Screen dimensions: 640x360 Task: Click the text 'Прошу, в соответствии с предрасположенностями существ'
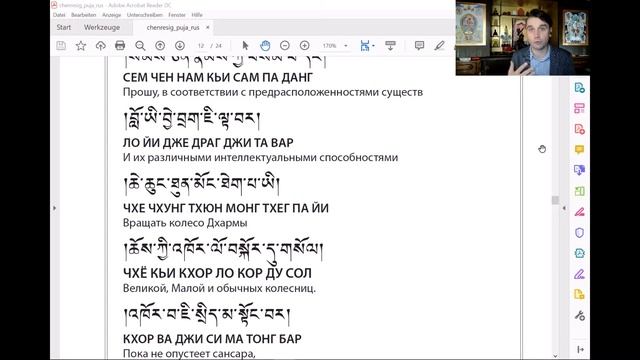pyautogui.click(x=273, y=92)
